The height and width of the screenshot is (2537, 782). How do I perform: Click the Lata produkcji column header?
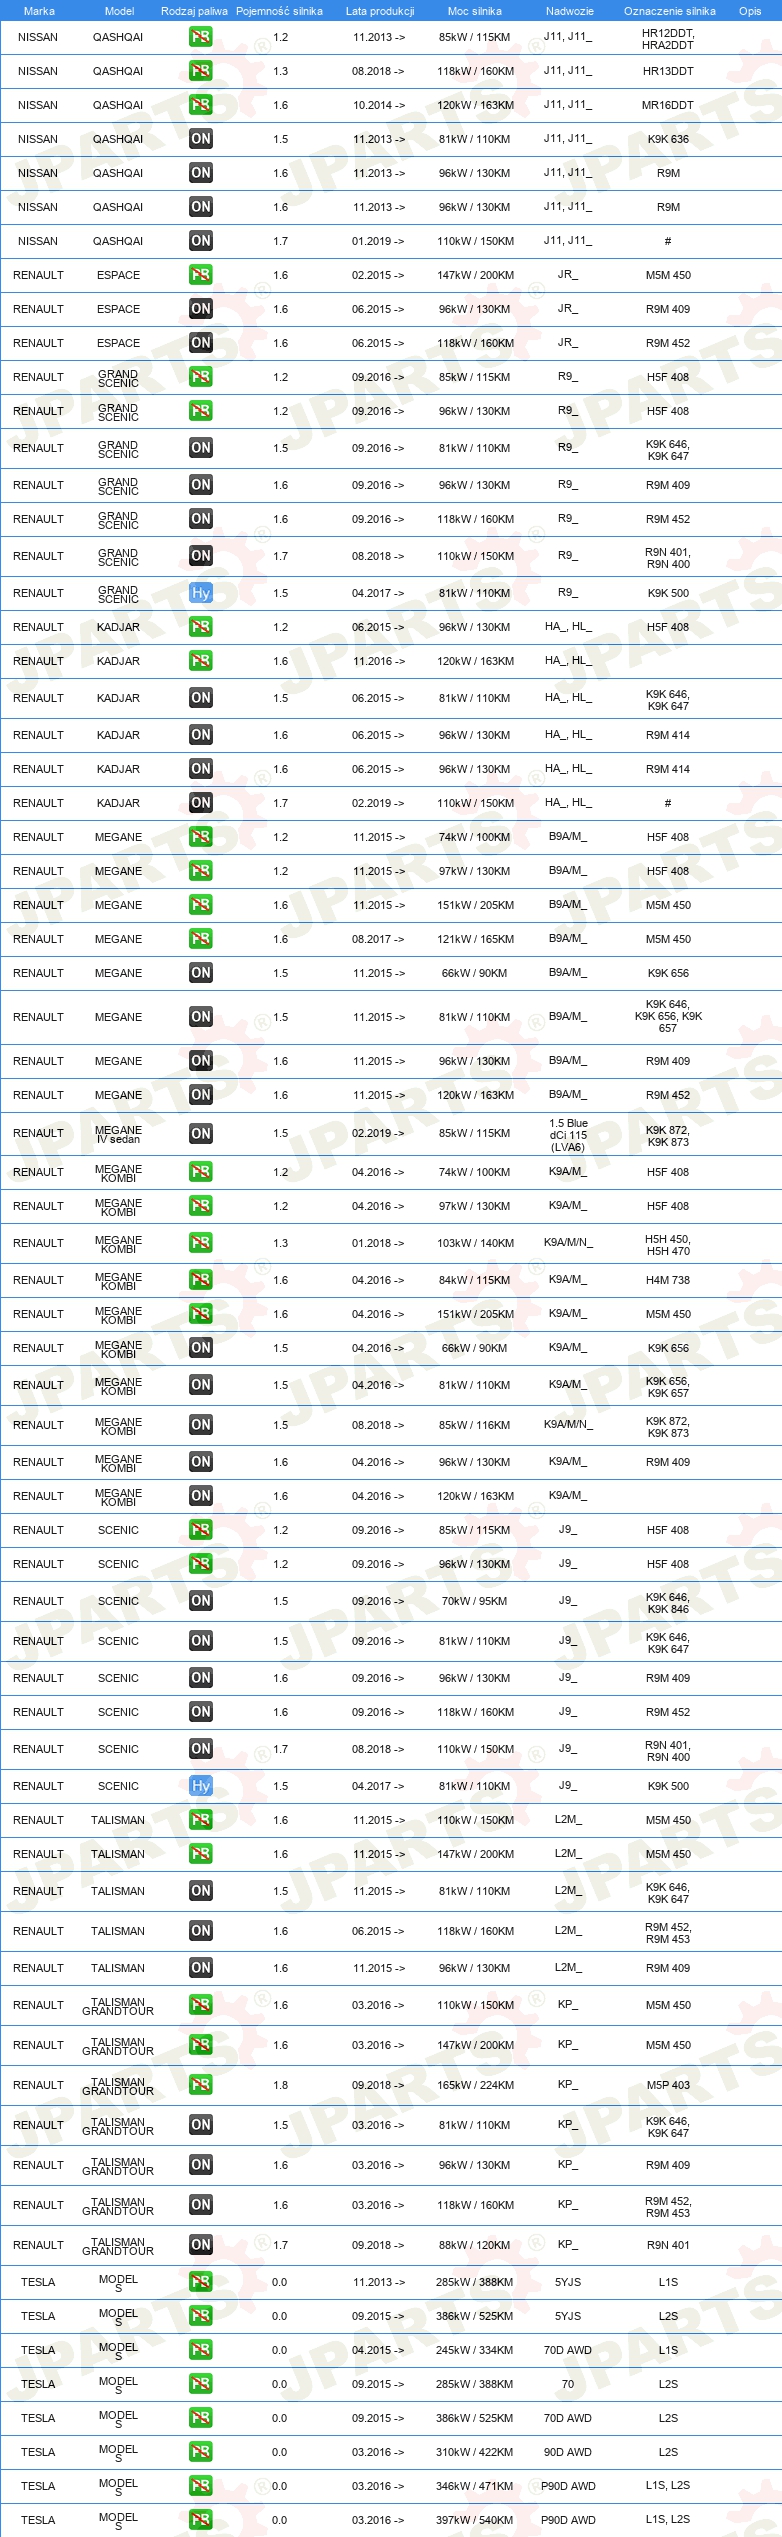coord(380,11)
